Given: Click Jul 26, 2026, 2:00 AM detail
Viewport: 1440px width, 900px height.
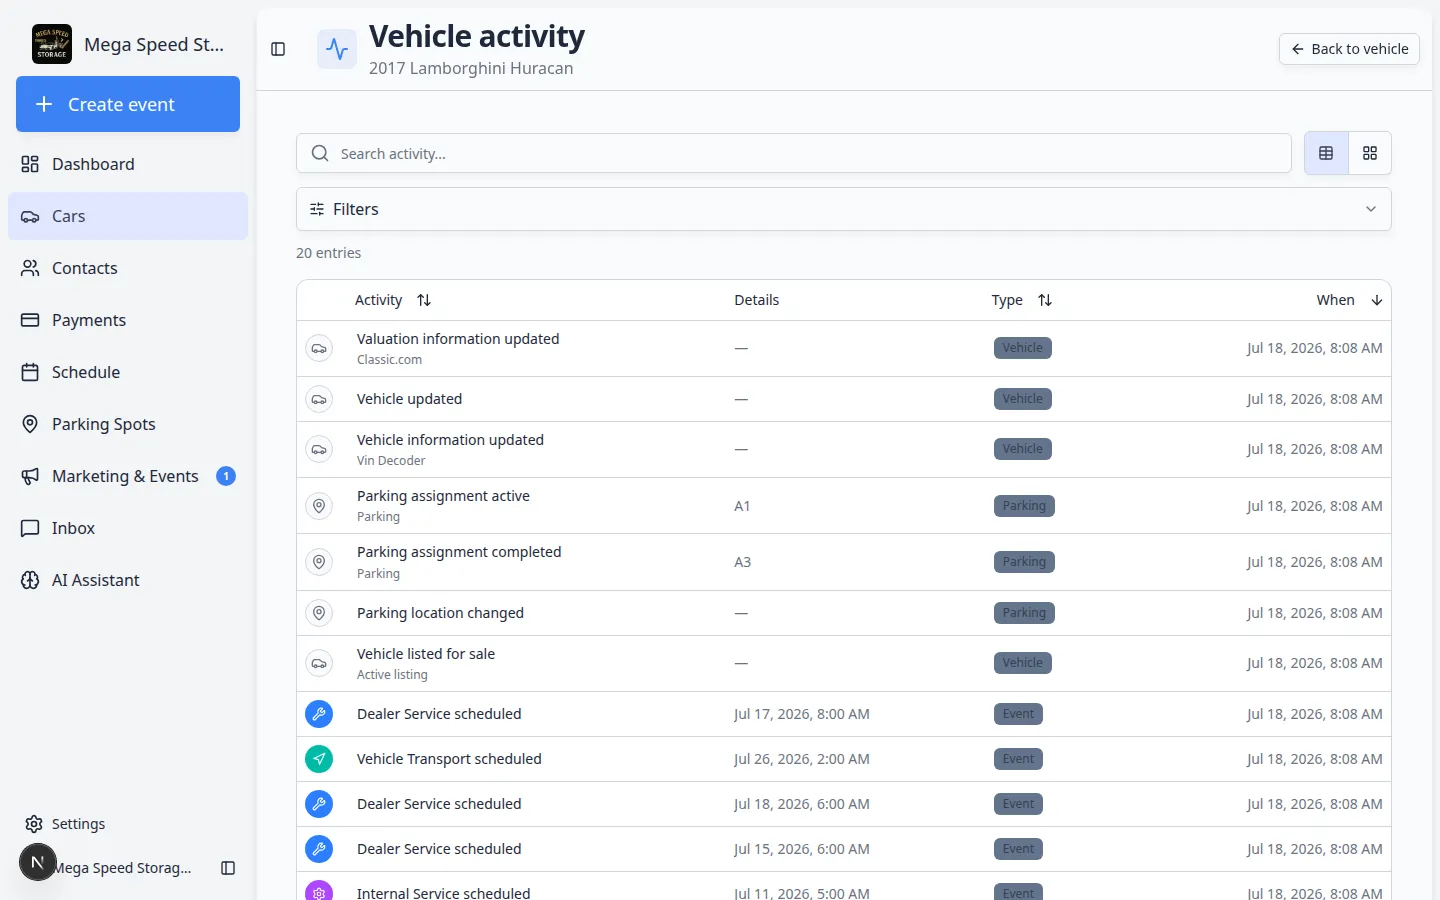Looking at the screenshot, I should coord(802,759).
